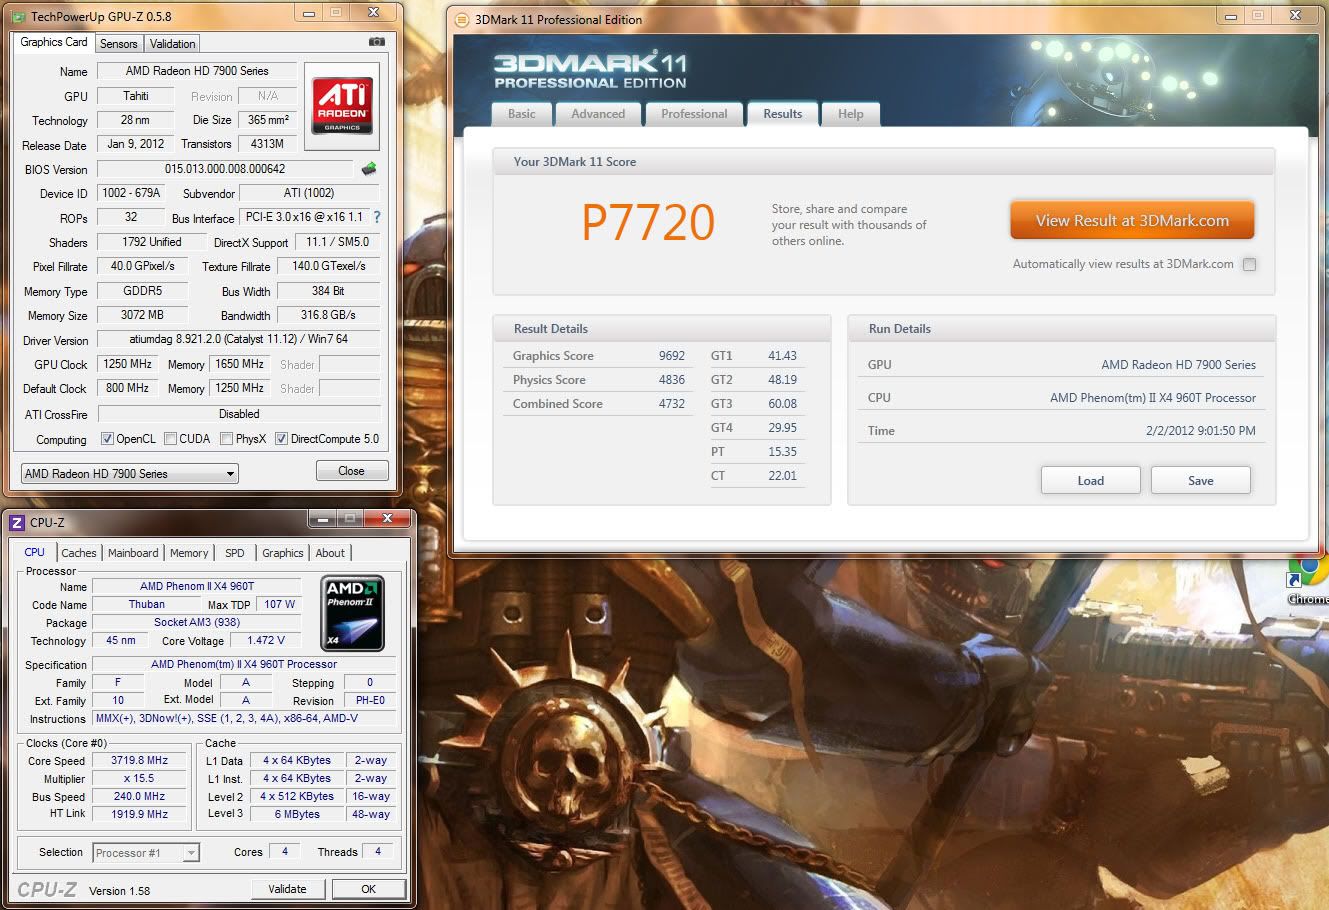Image resolution: width=1329 pixels, height=910 pixels.
Task: Click the Device ID 1002 - 679A value
Action: [131, 193]
